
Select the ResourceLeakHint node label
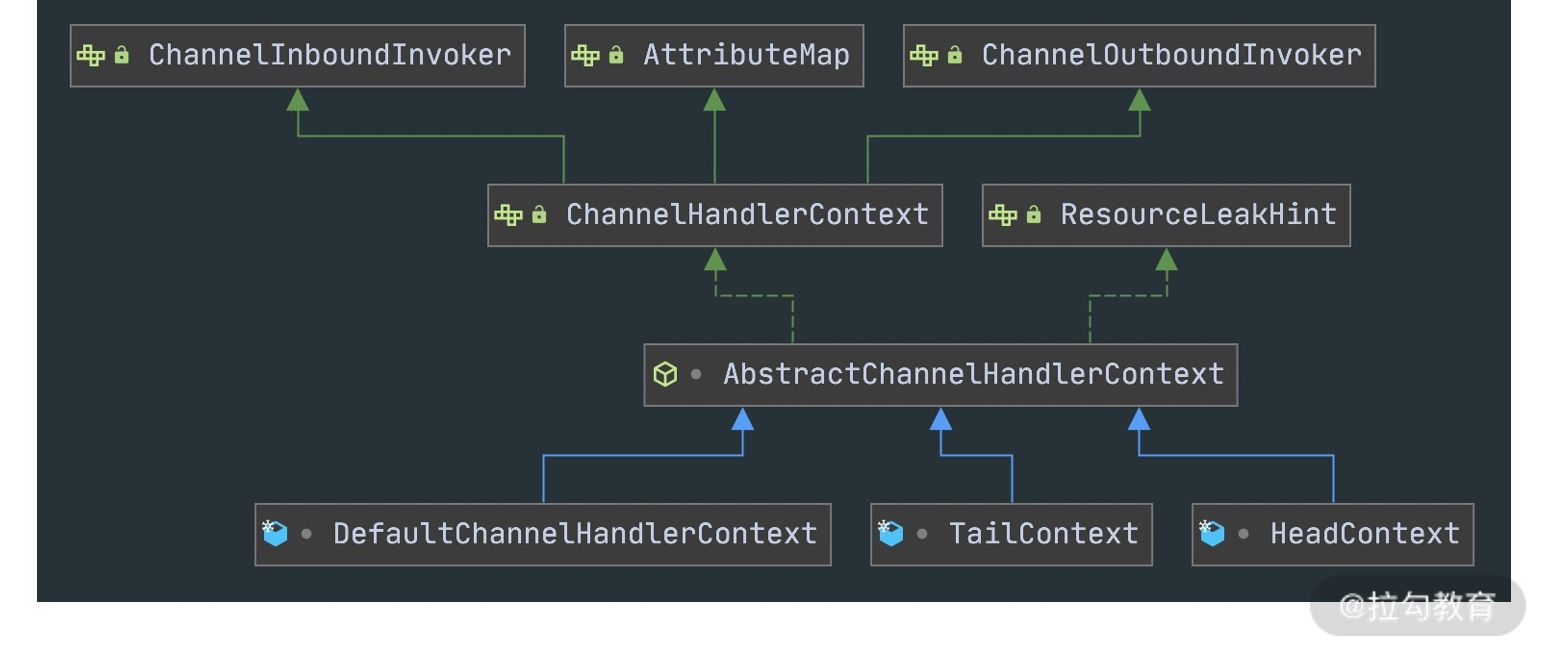1198,214
